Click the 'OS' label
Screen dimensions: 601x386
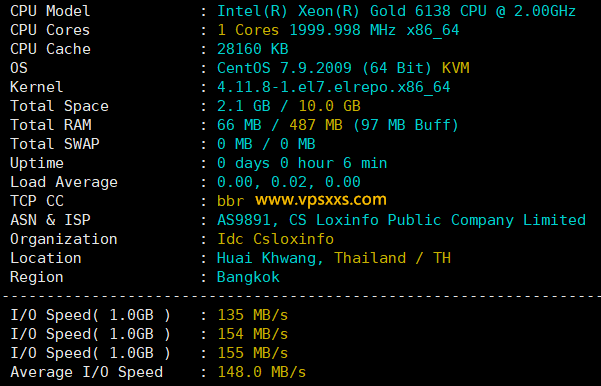coord(19,68)
